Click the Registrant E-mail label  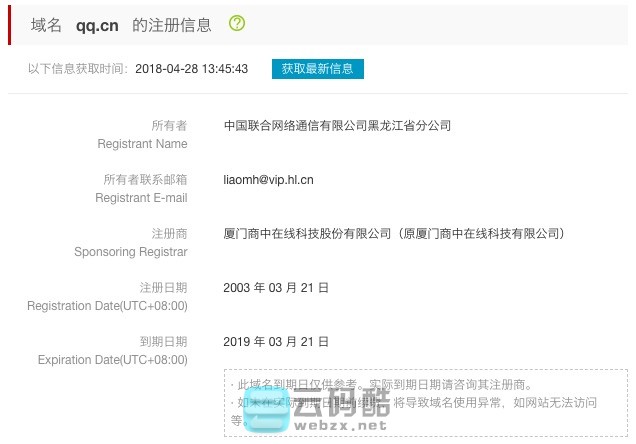141,198
